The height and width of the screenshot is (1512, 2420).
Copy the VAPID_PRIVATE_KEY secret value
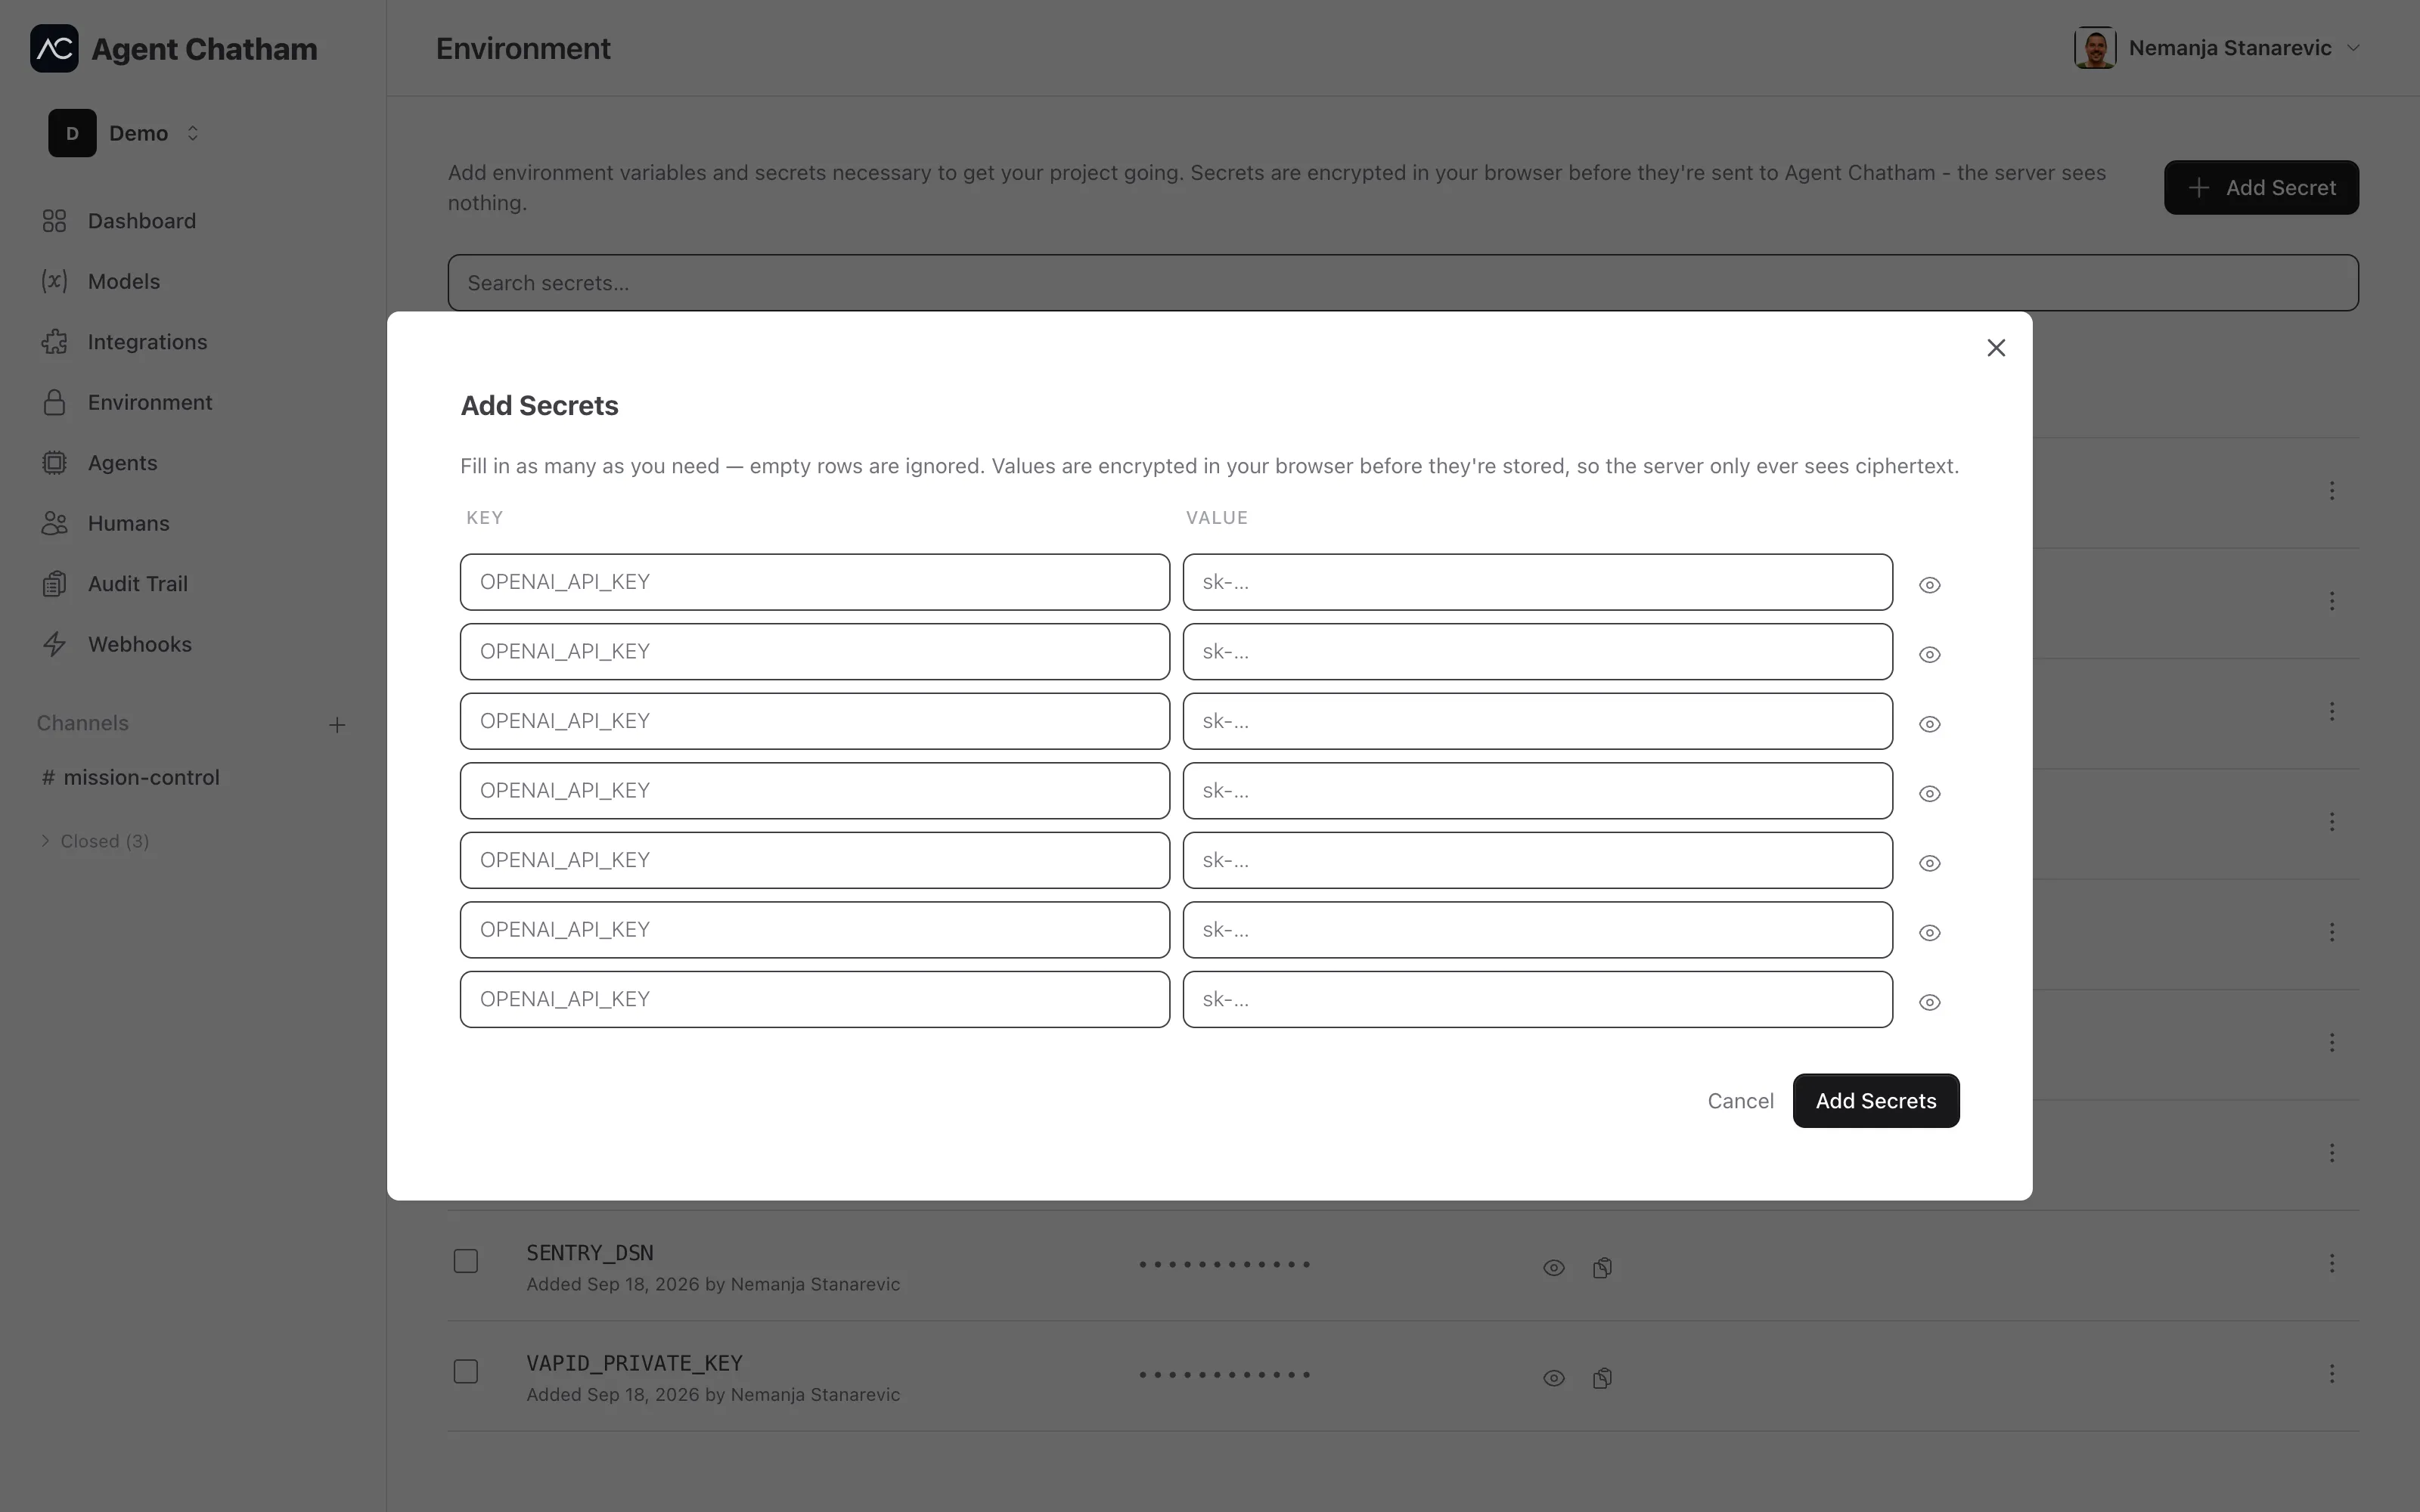click(1602, 1378)
